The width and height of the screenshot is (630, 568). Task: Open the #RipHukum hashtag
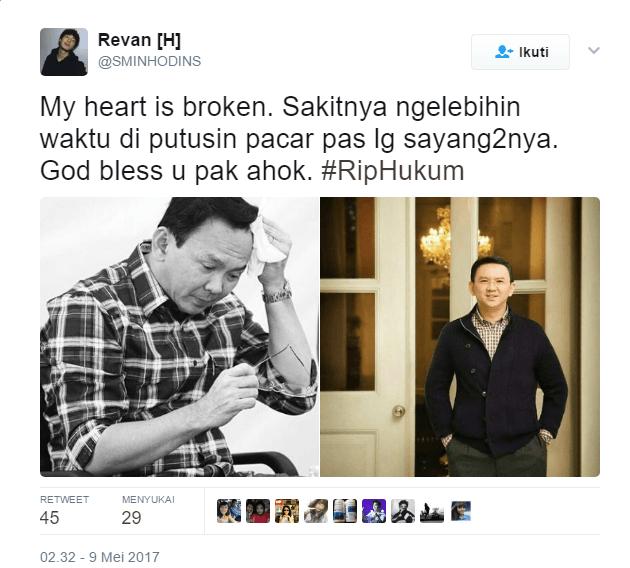[x=393, y=171]
